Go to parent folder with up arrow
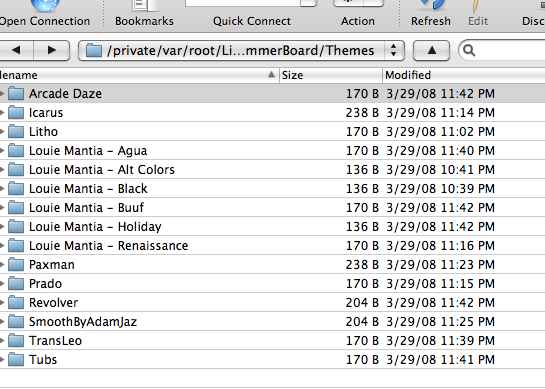 click(431, 51)
